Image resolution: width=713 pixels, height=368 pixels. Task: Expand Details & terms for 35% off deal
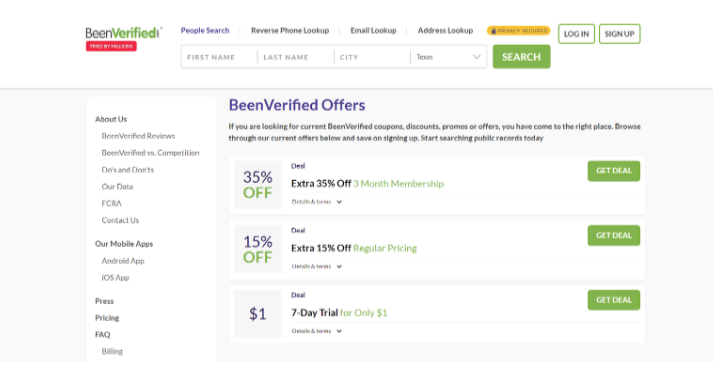pos(316,202)
